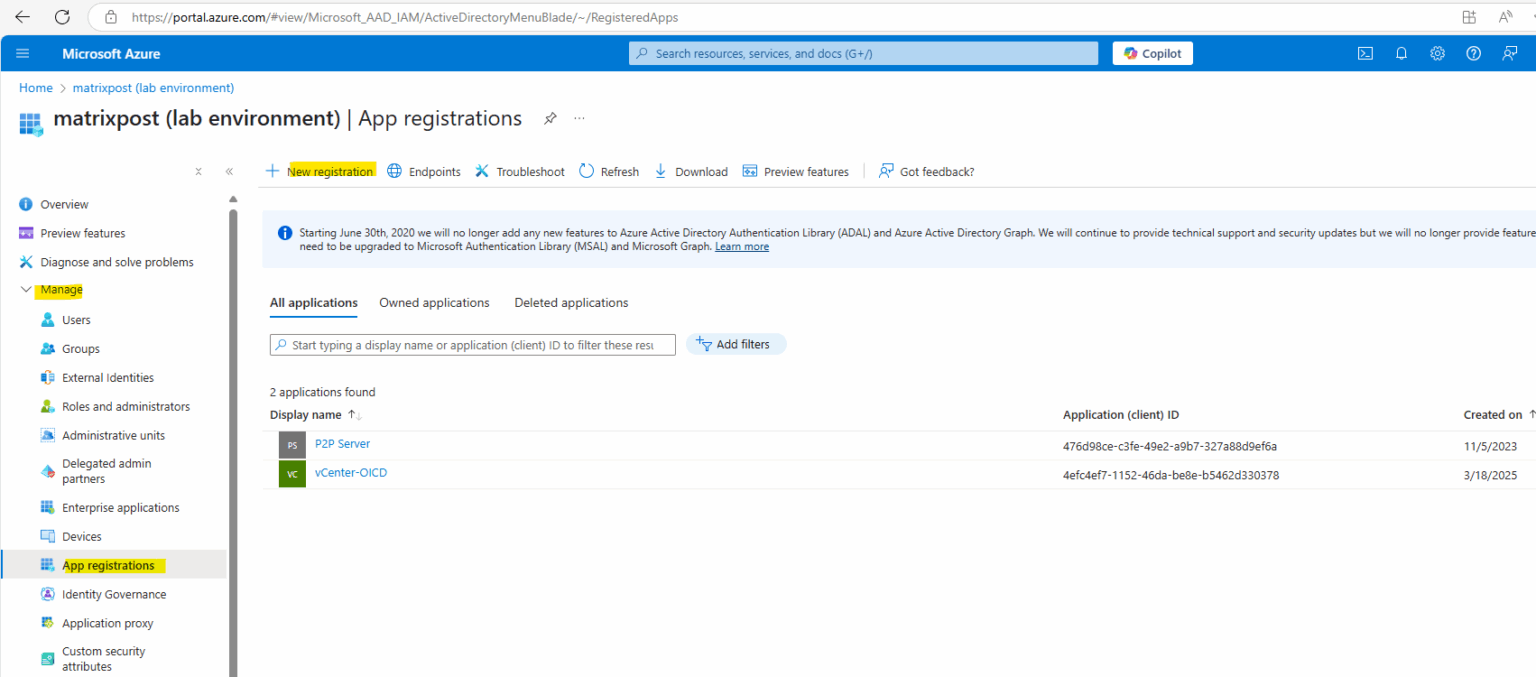
Task: Switch to the Owned applications tab
Action: (434, 302)
